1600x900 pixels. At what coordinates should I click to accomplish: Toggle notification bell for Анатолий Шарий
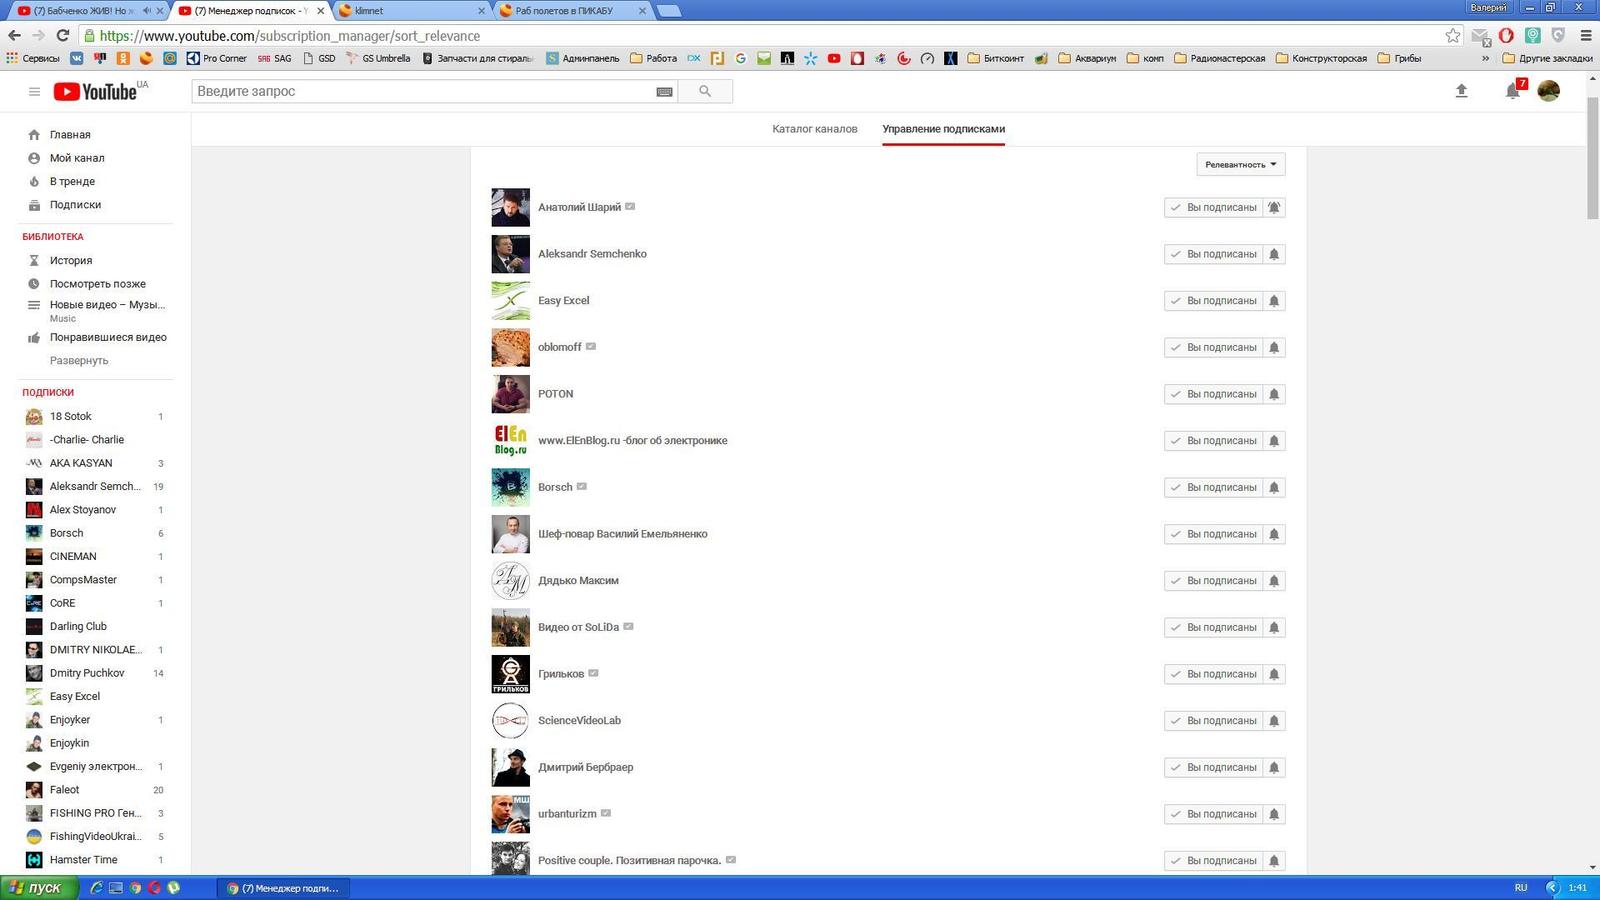1274,207
